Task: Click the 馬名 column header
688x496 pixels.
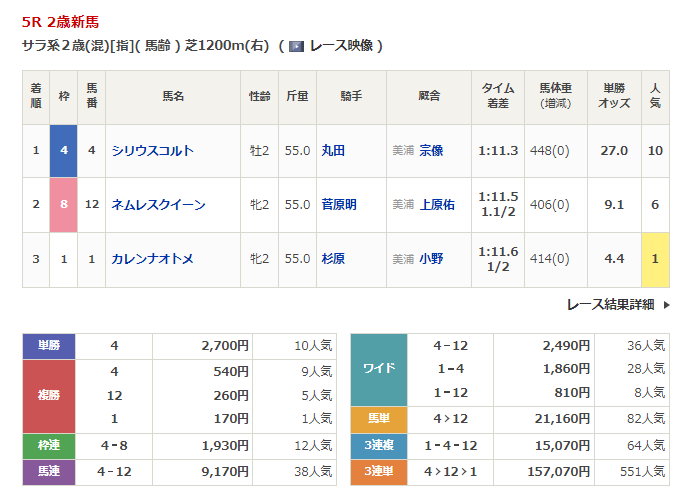Action: pos(173,97)
